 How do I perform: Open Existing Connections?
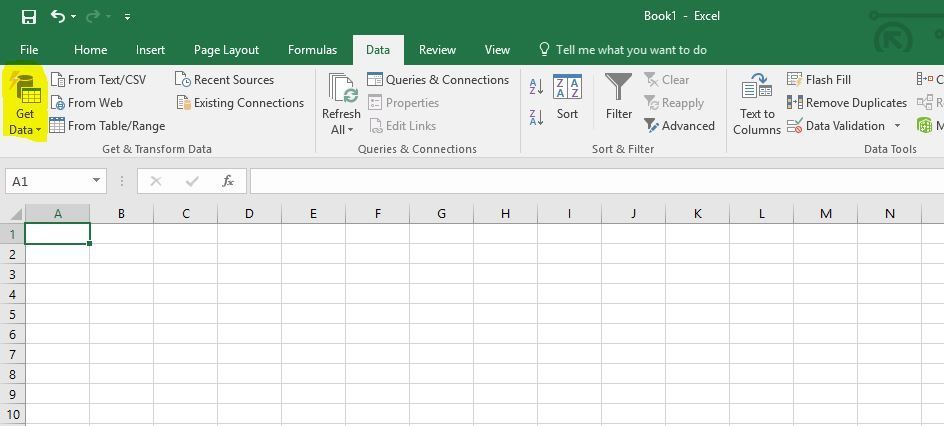pyautogui.click(x=240, y=103)
